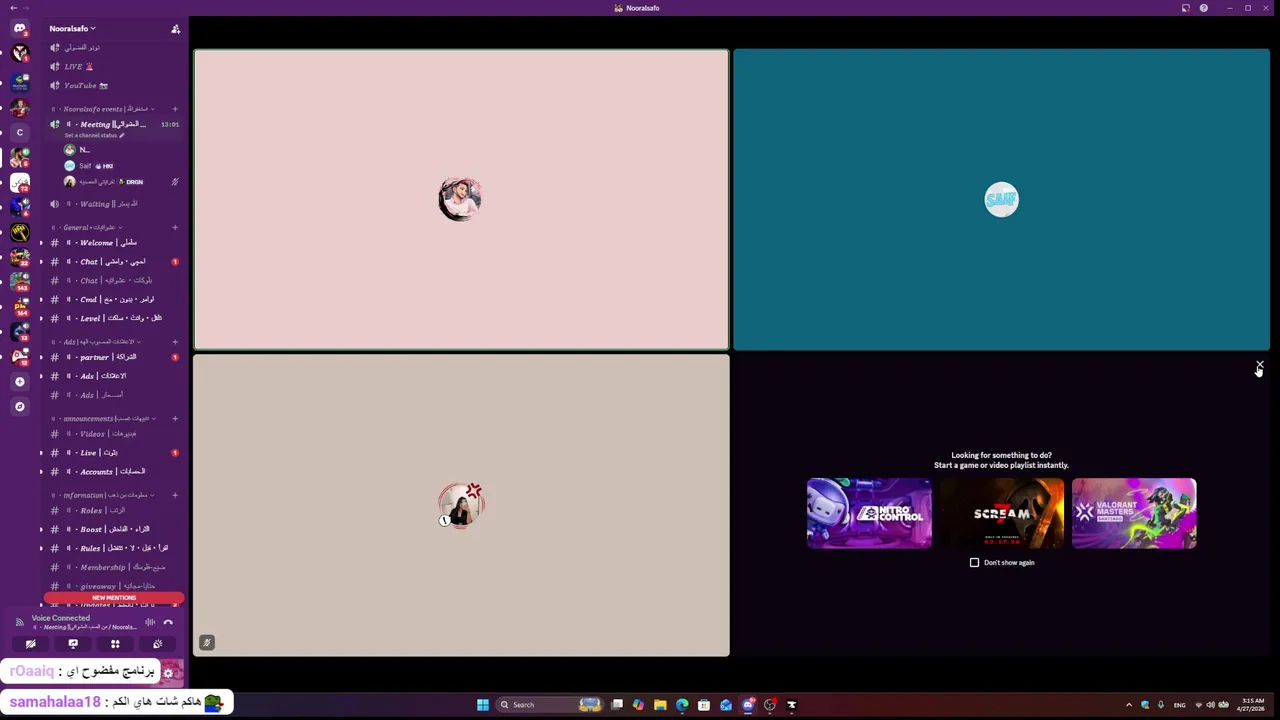Check the 'Don't show again' checkbox
The height and width of the screenshot is (720, 1280).
(x=975, y=562)
